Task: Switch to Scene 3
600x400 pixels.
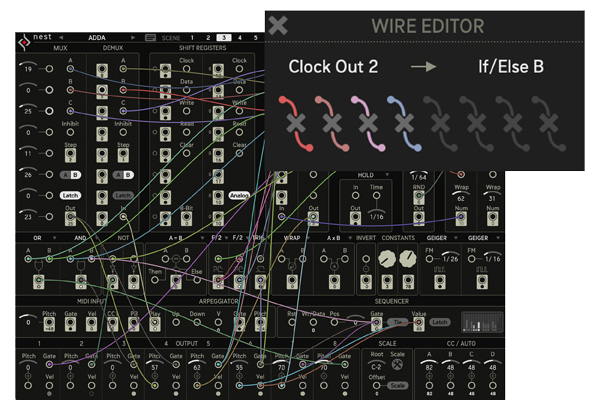Action: [x=224, y=38]
